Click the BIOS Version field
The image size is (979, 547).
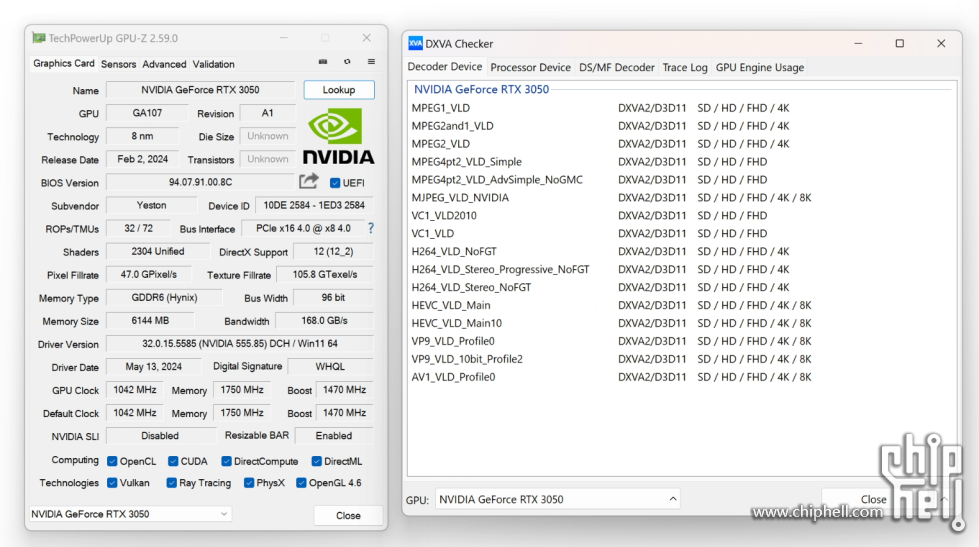click(x=200, y=182)
